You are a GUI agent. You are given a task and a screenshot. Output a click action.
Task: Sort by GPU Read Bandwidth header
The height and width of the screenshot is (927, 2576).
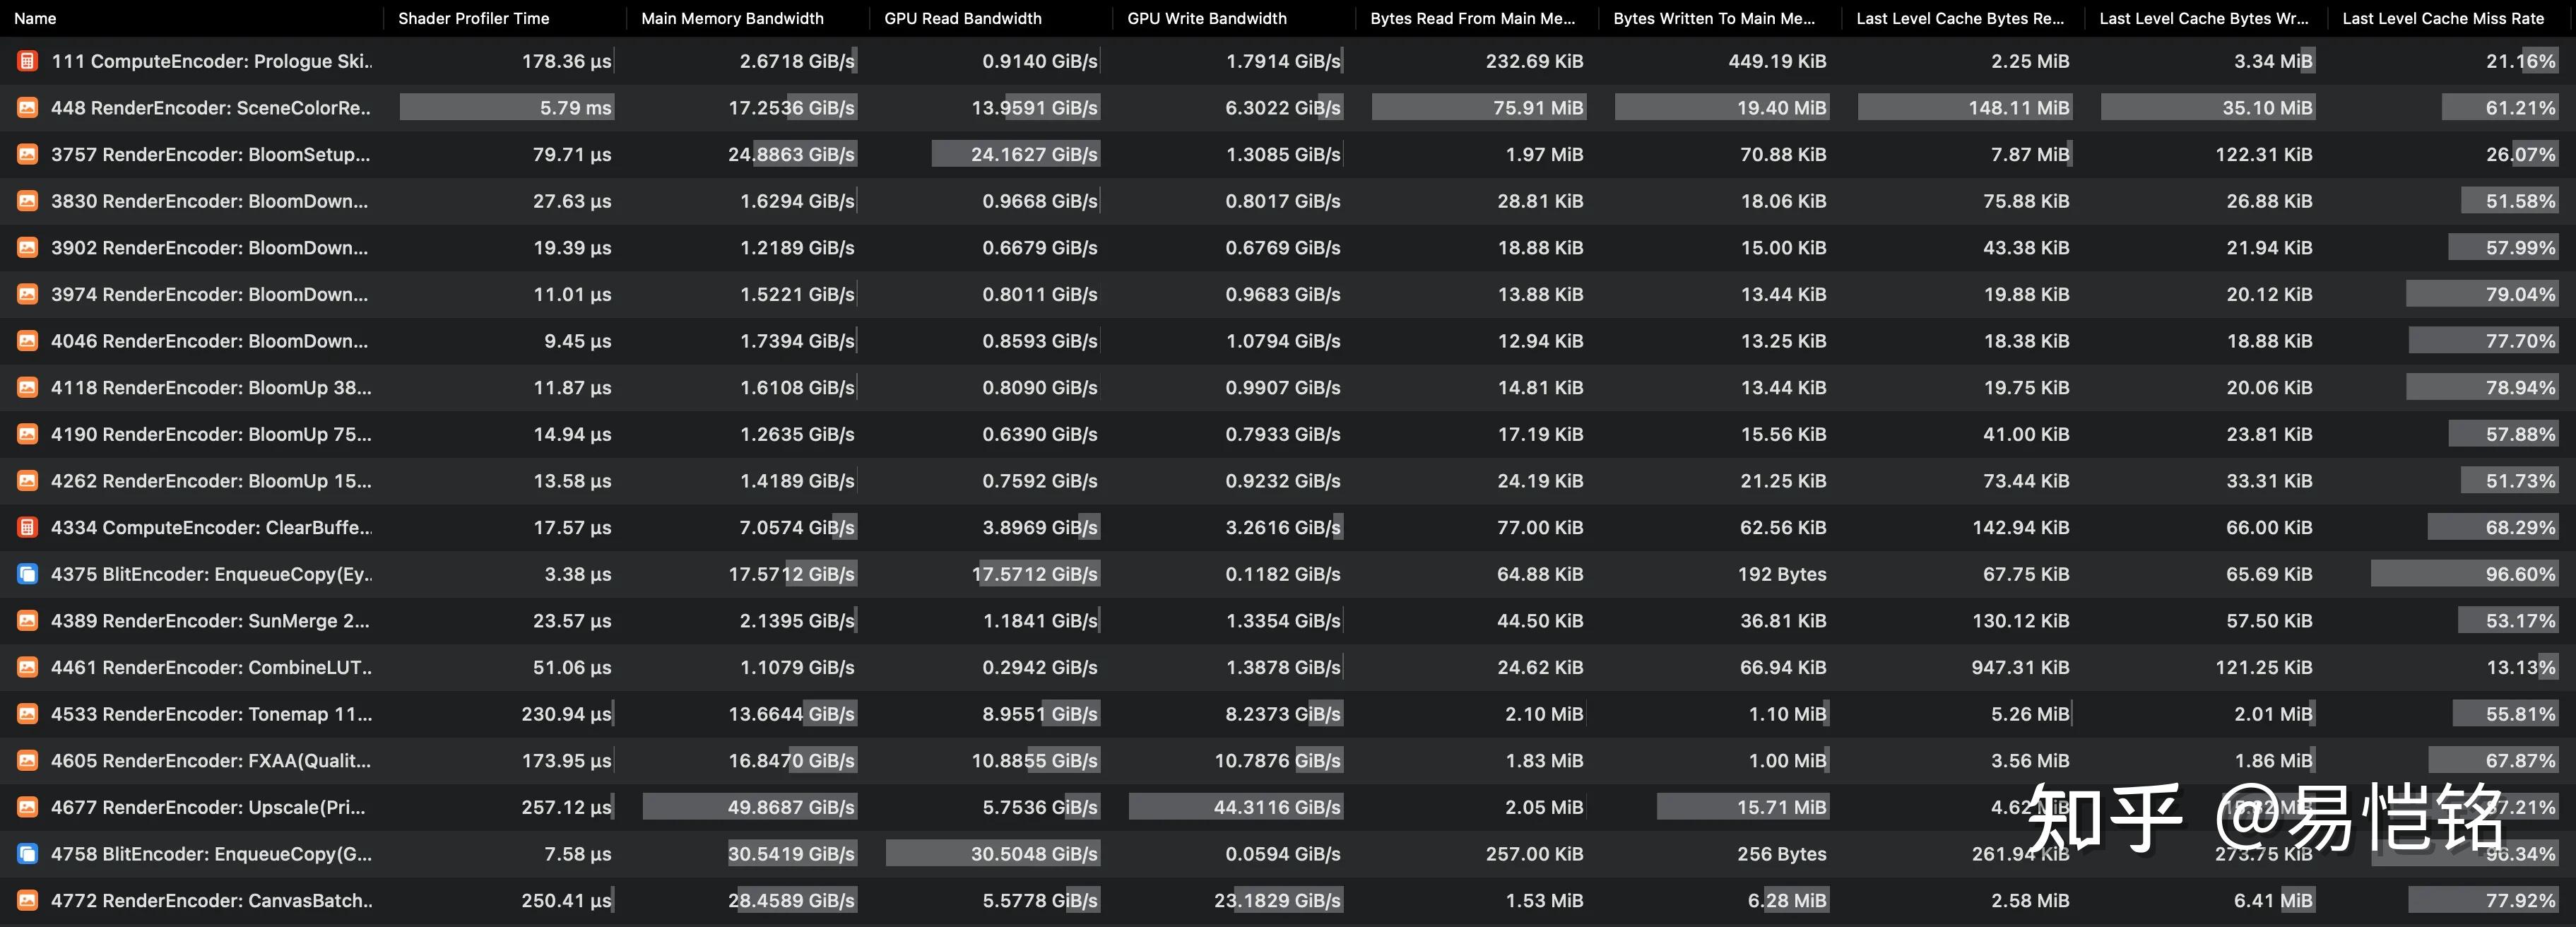tap(962, 18)
